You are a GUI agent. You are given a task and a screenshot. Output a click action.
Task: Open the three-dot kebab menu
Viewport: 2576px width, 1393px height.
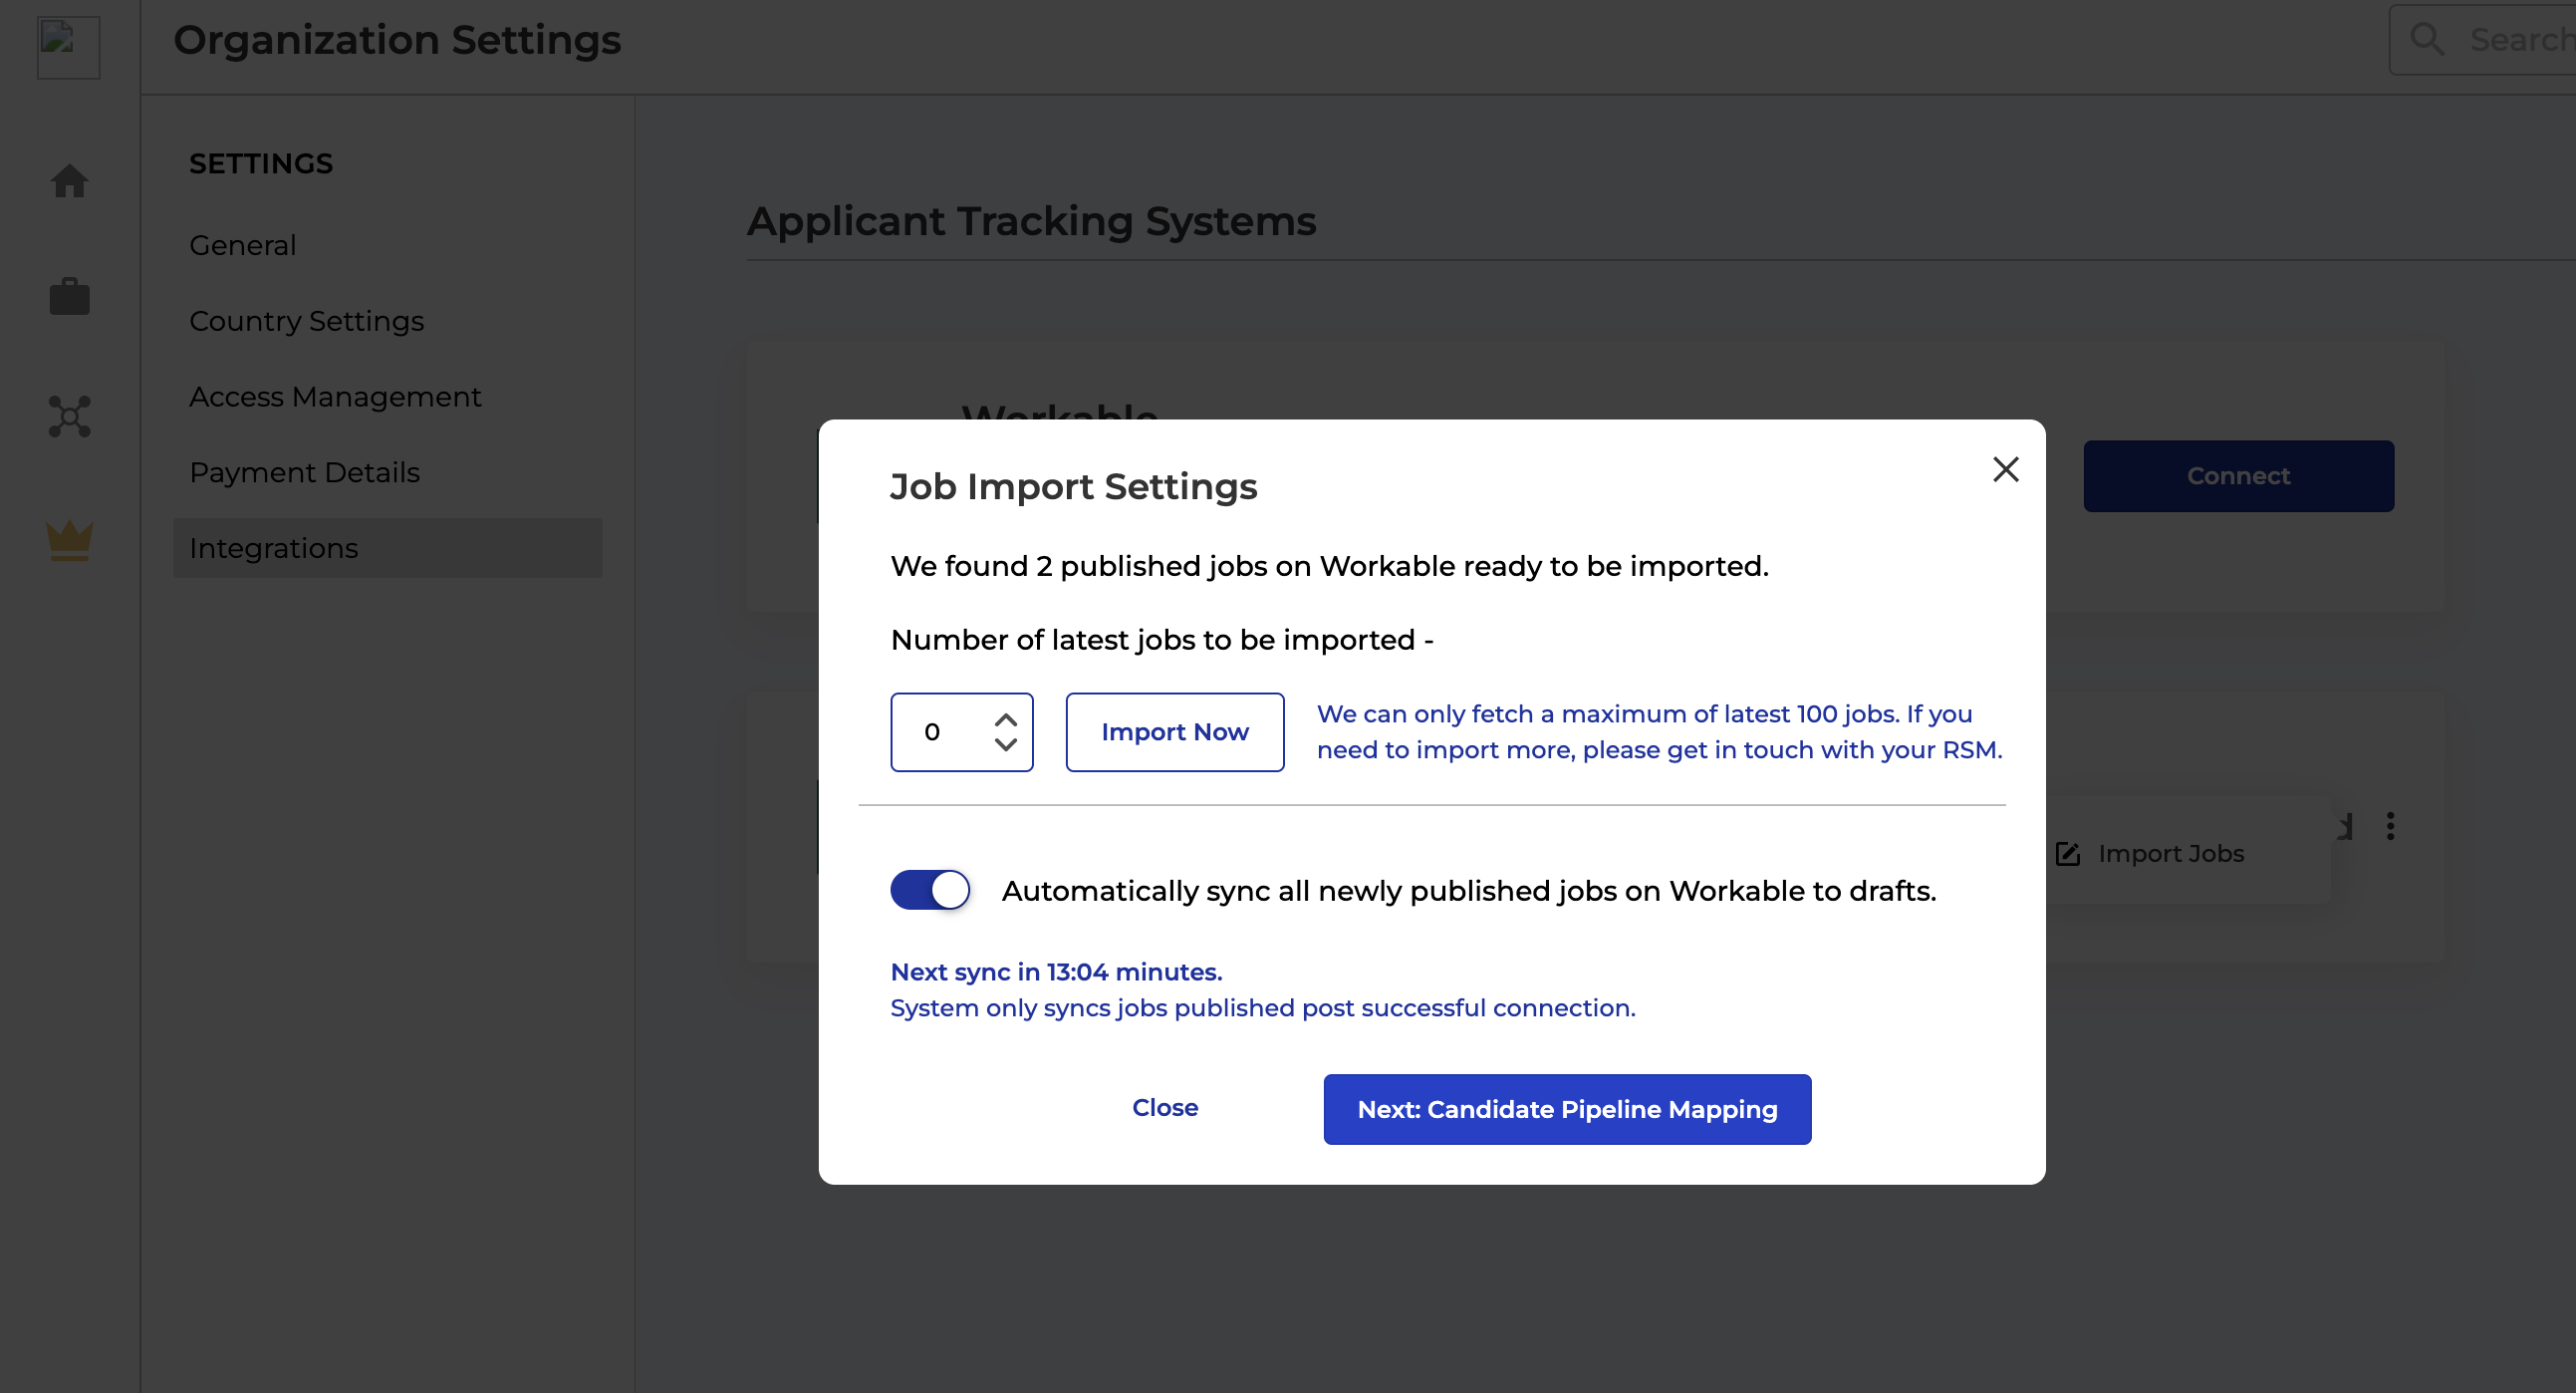tap(2390, 825)
